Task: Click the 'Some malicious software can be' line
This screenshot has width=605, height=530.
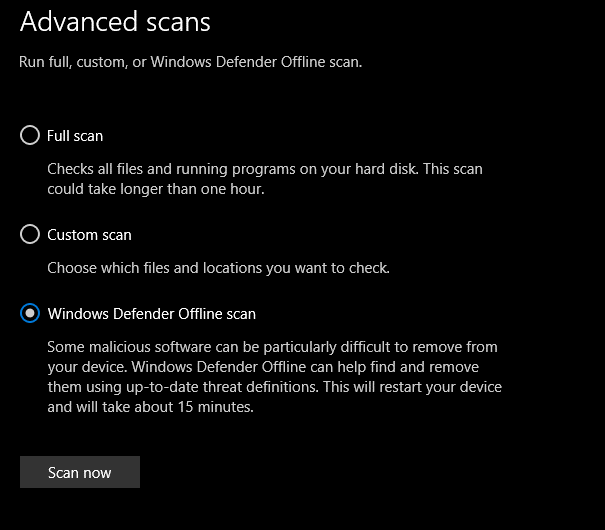Action: [x=272, y=347]
